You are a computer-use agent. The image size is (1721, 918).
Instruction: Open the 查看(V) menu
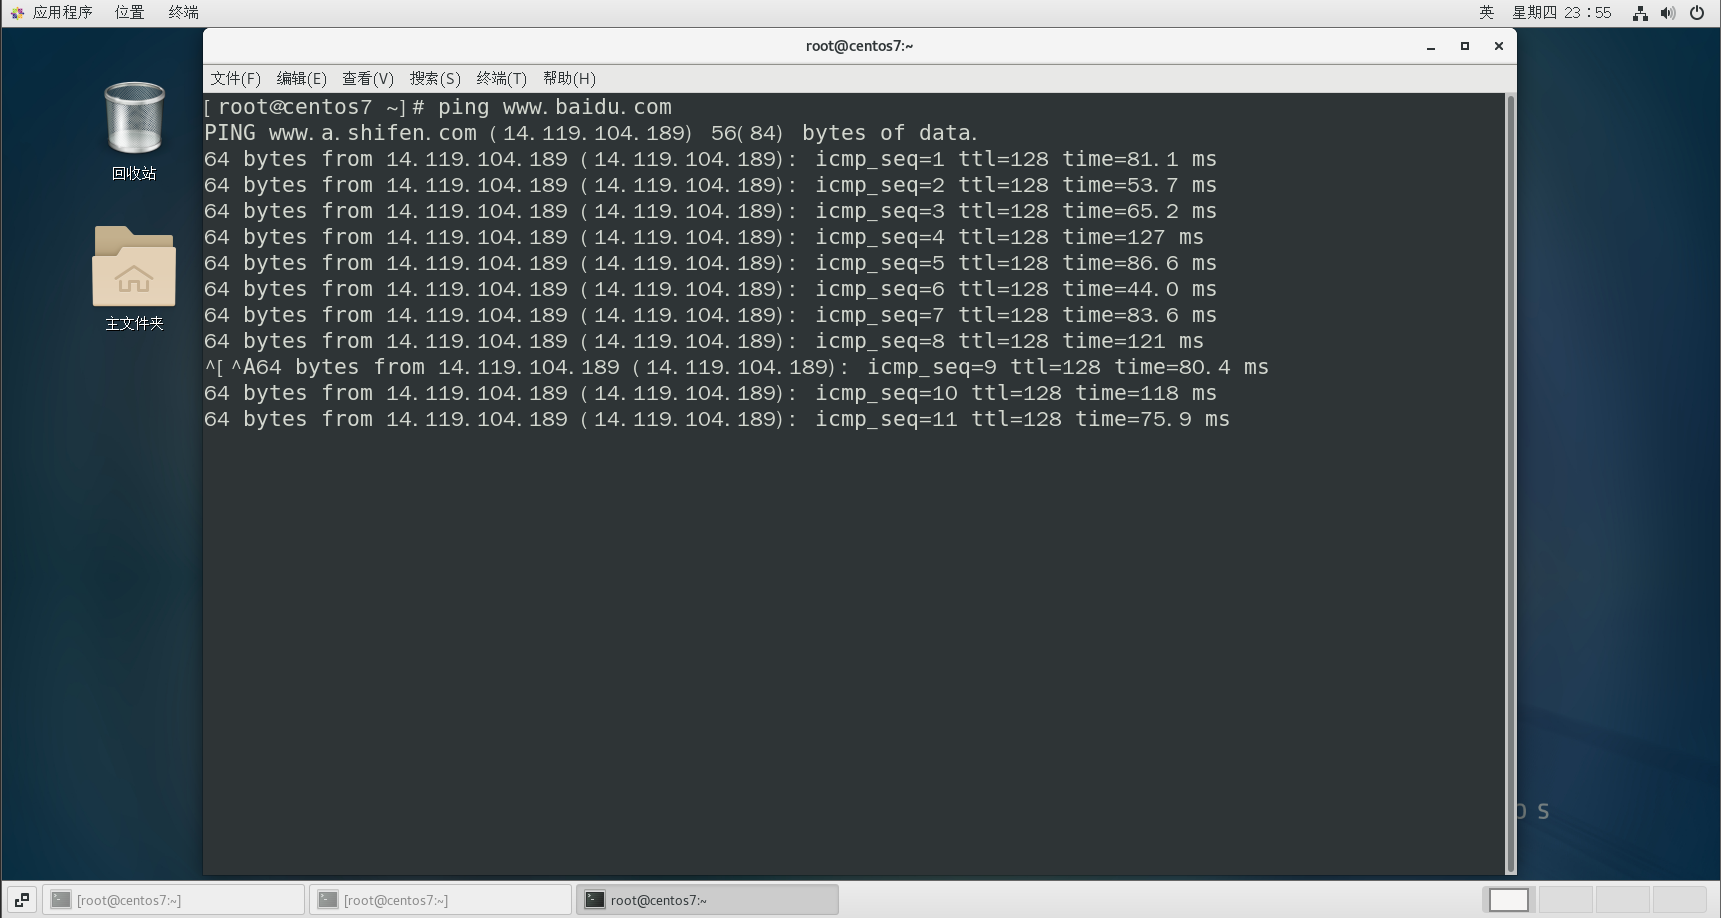pyautogui.click(x=367, y=79)
